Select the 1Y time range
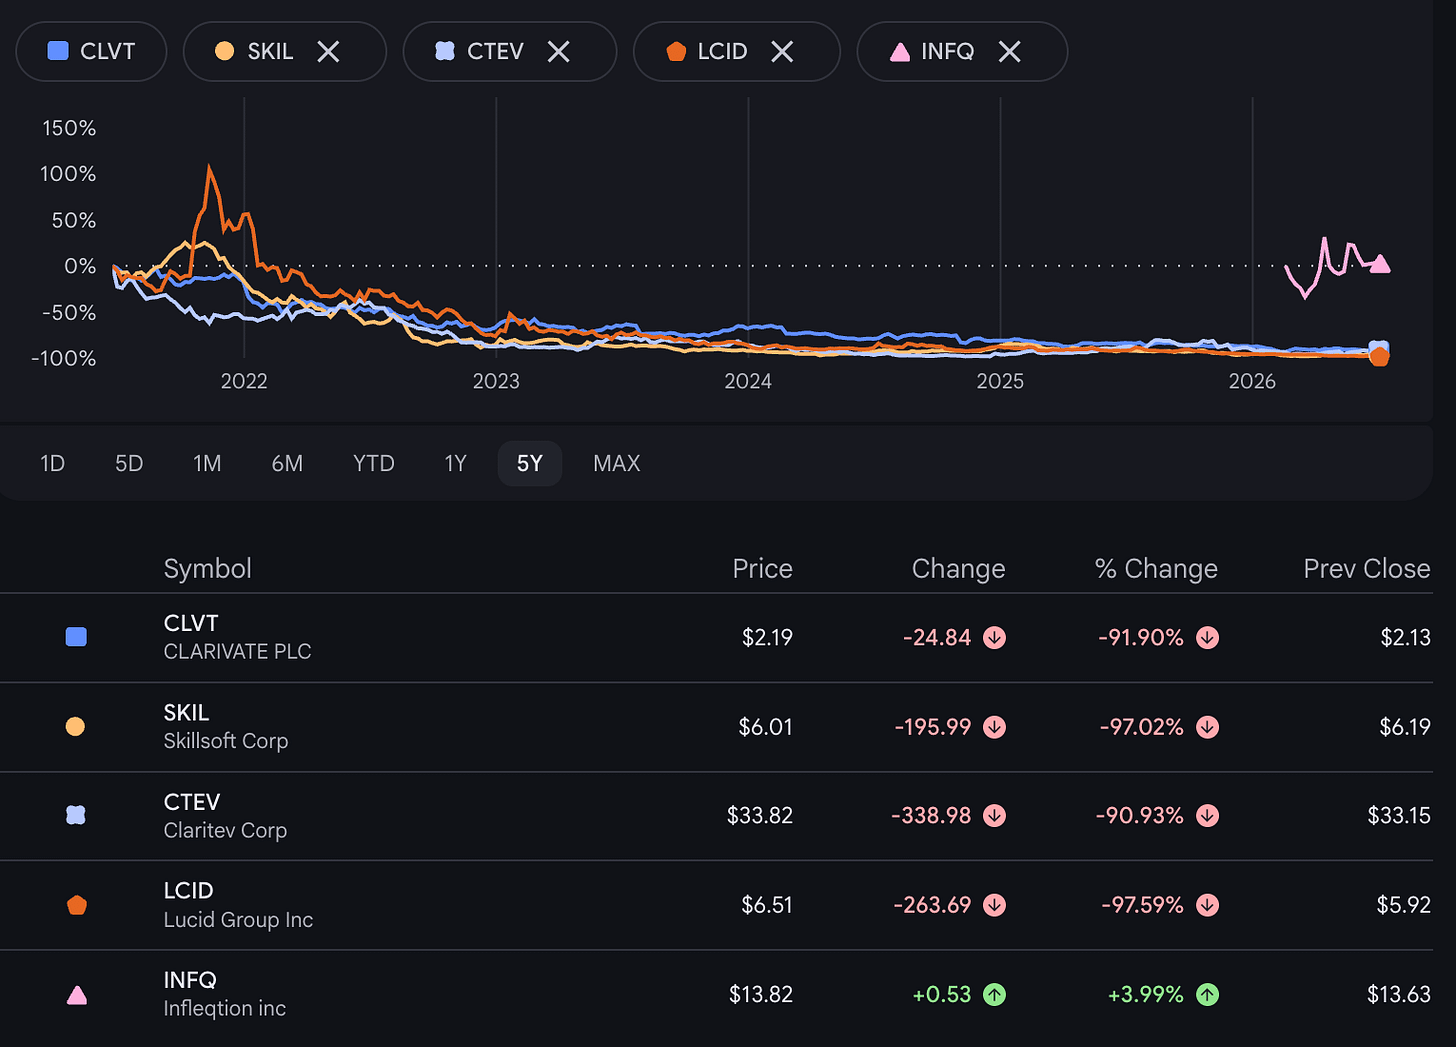Image resolution: width=1456 pixels, height=1047 pixels. [x=456, y=463]
